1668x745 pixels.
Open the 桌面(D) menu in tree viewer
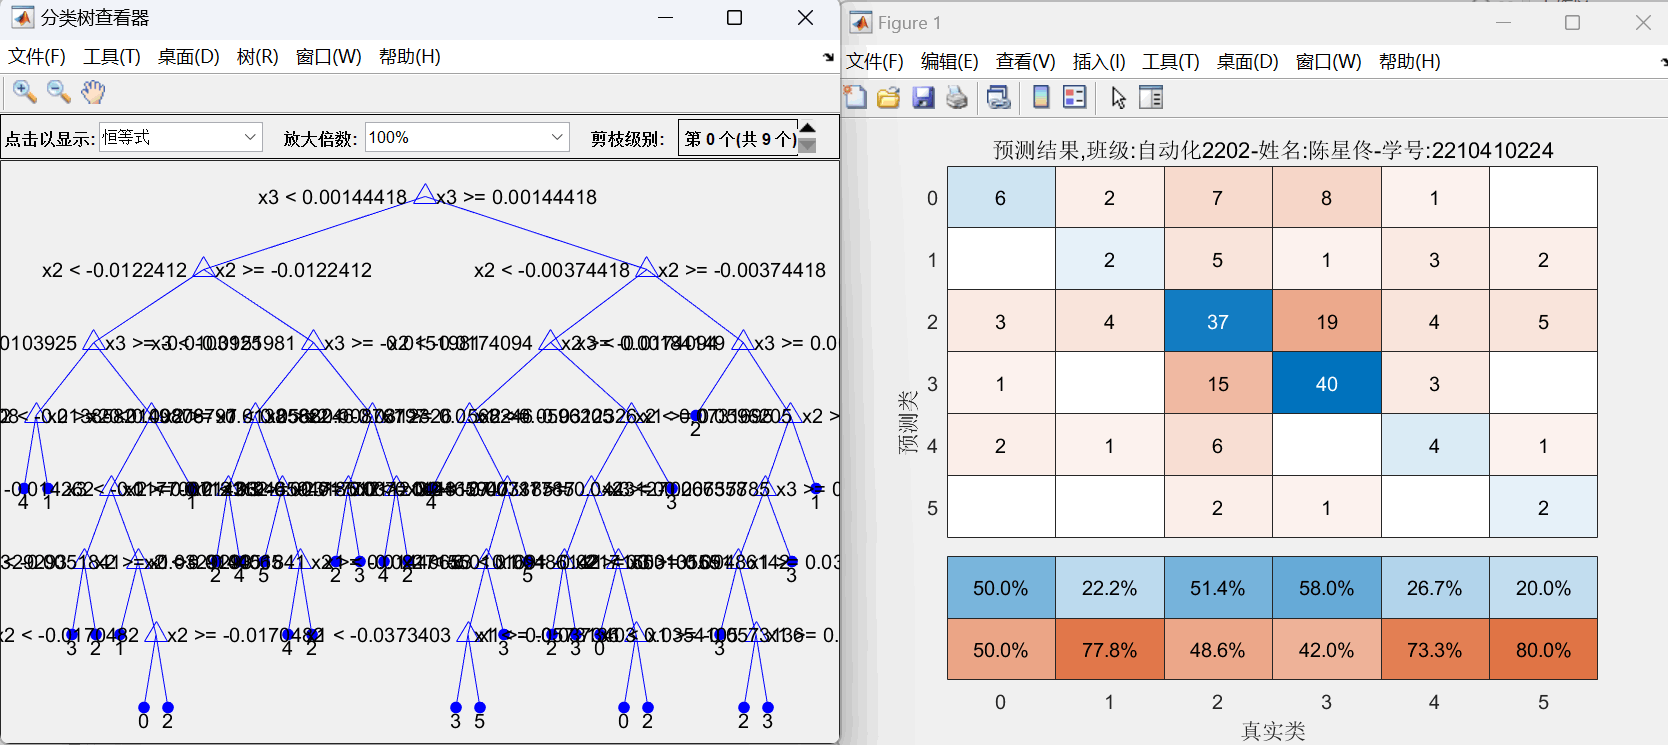[x=189, y=57]
